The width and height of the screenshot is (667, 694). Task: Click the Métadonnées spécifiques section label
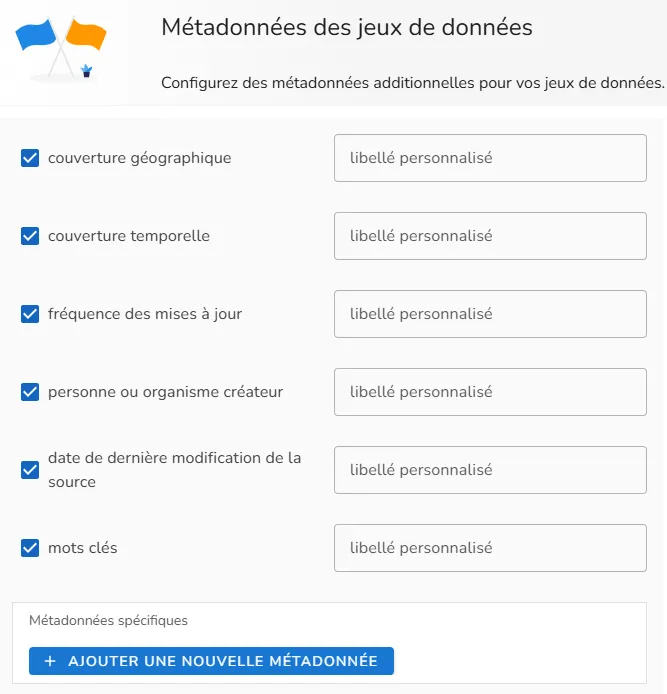[x=108, y=621]
